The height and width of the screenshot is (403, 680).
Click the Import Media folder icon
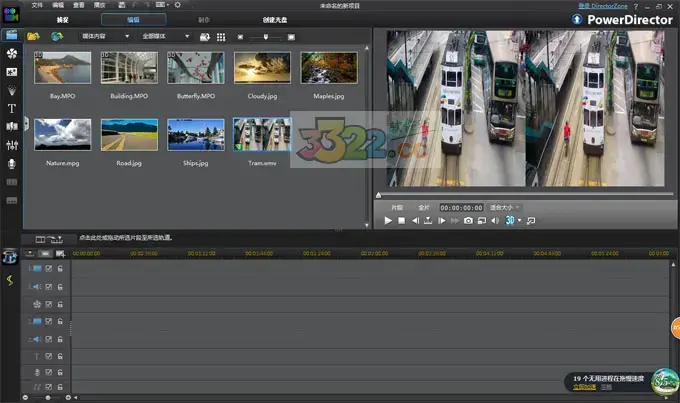(33, 36)
